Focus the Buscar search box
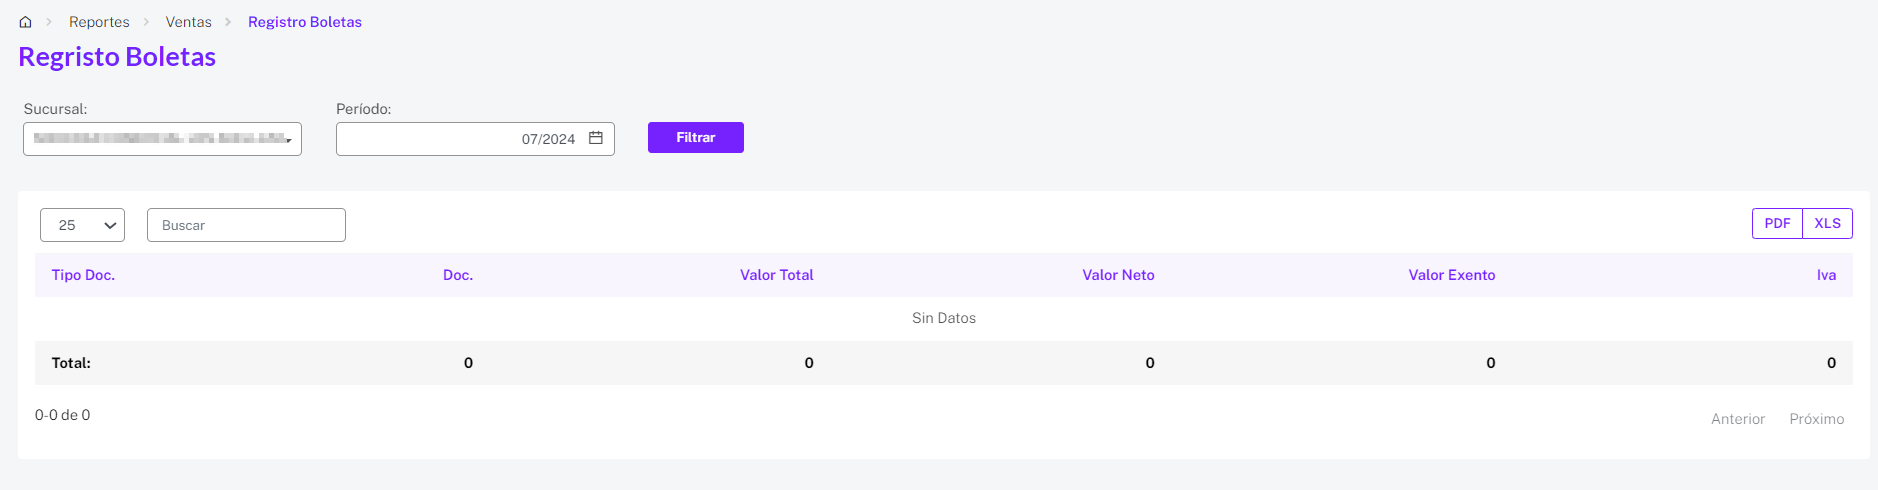The height and width of the screenshot is (490, 1878). (x=246, y=225)
